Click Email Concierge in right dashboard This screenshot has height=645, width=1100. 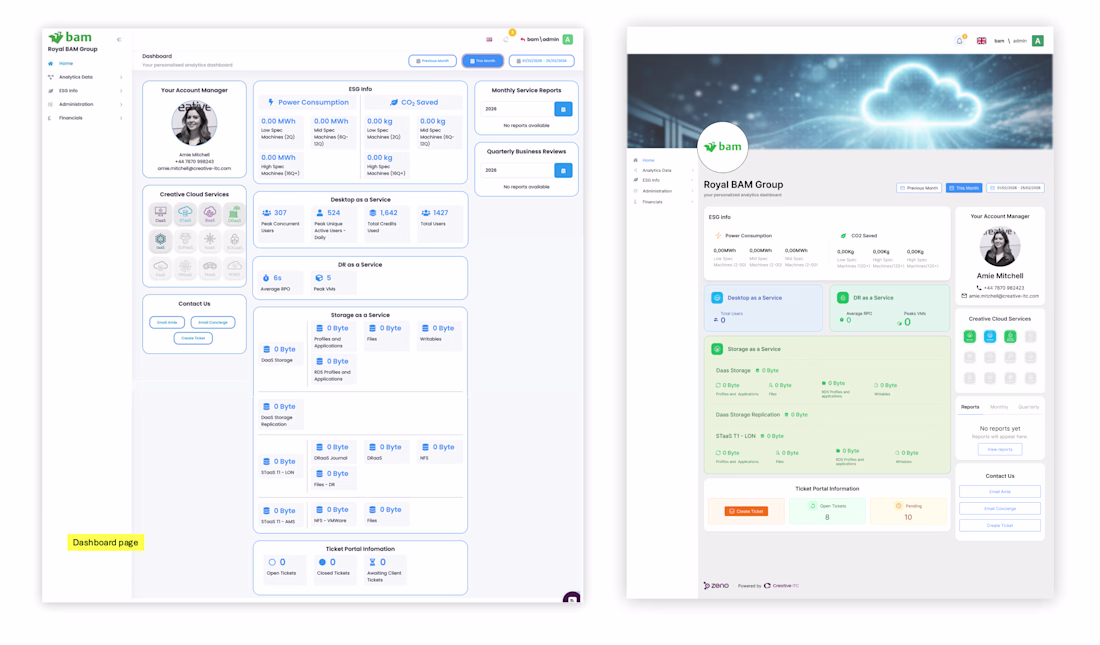pos(1000,508)
